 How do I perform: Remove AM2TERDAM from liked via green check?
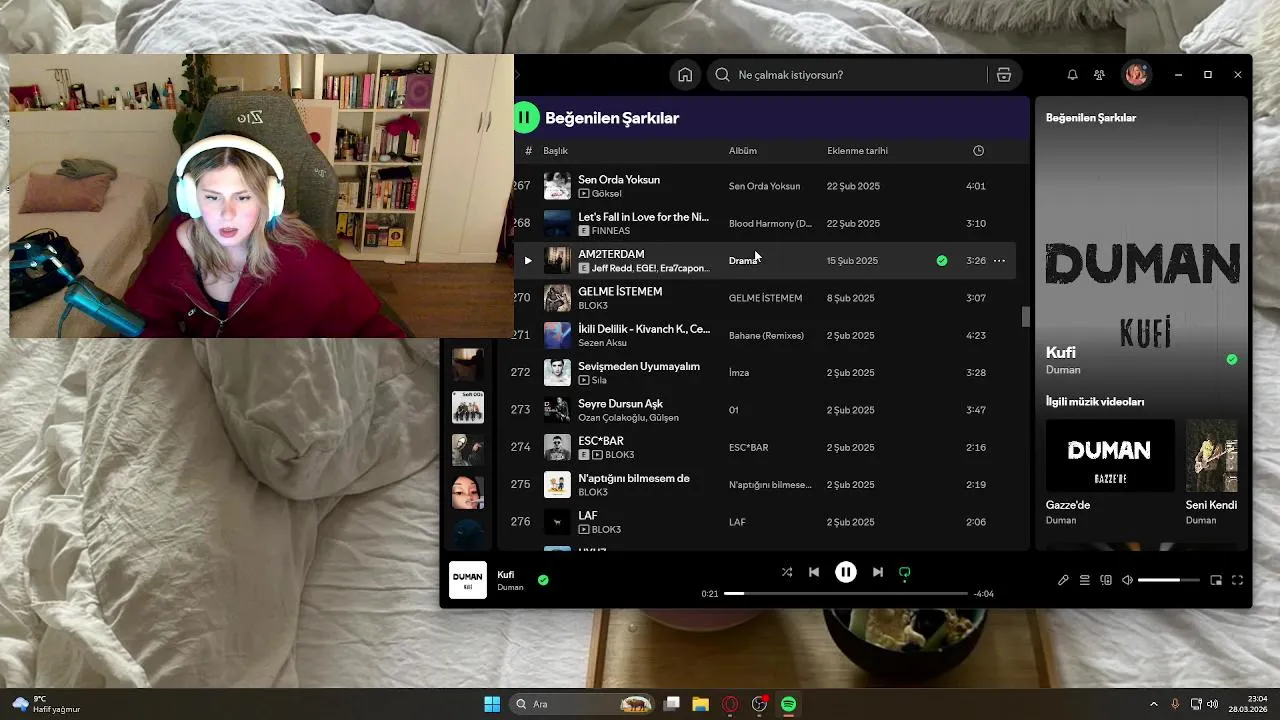(x=942, y=261)
